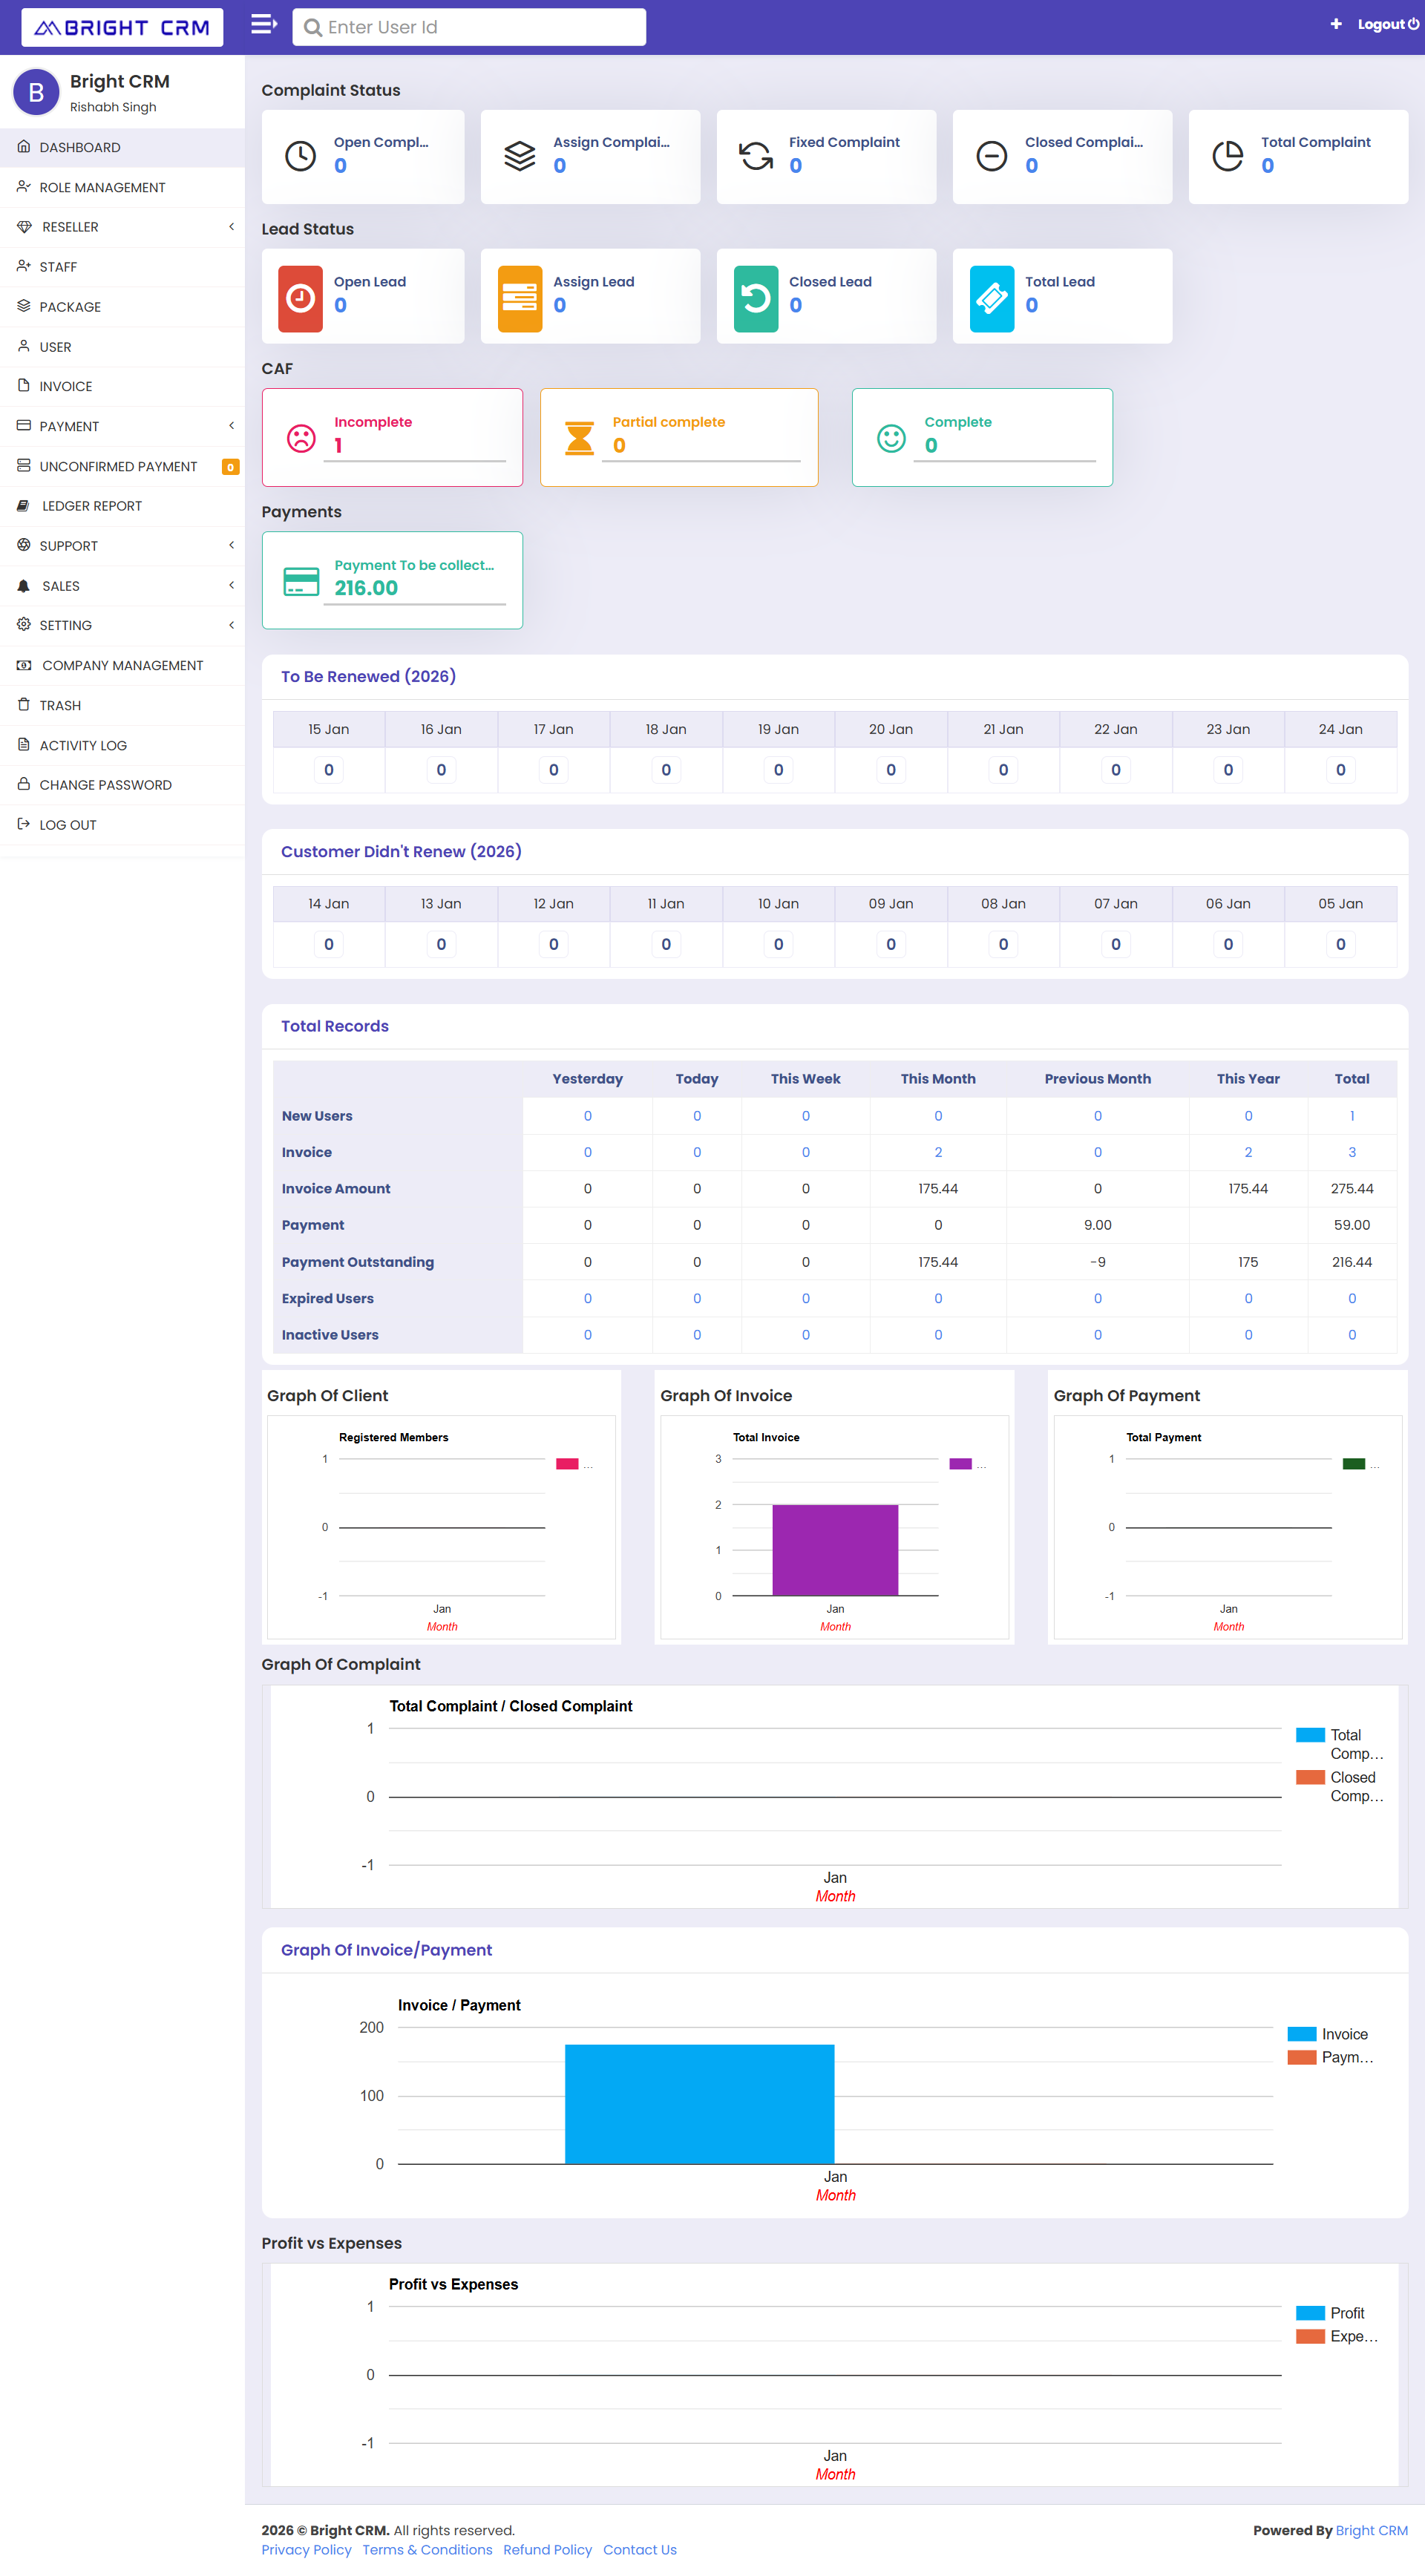Viewport: 1425px width, 2576px height.
Task: Expand the Support submenu chevron
Action: (231, 545)
